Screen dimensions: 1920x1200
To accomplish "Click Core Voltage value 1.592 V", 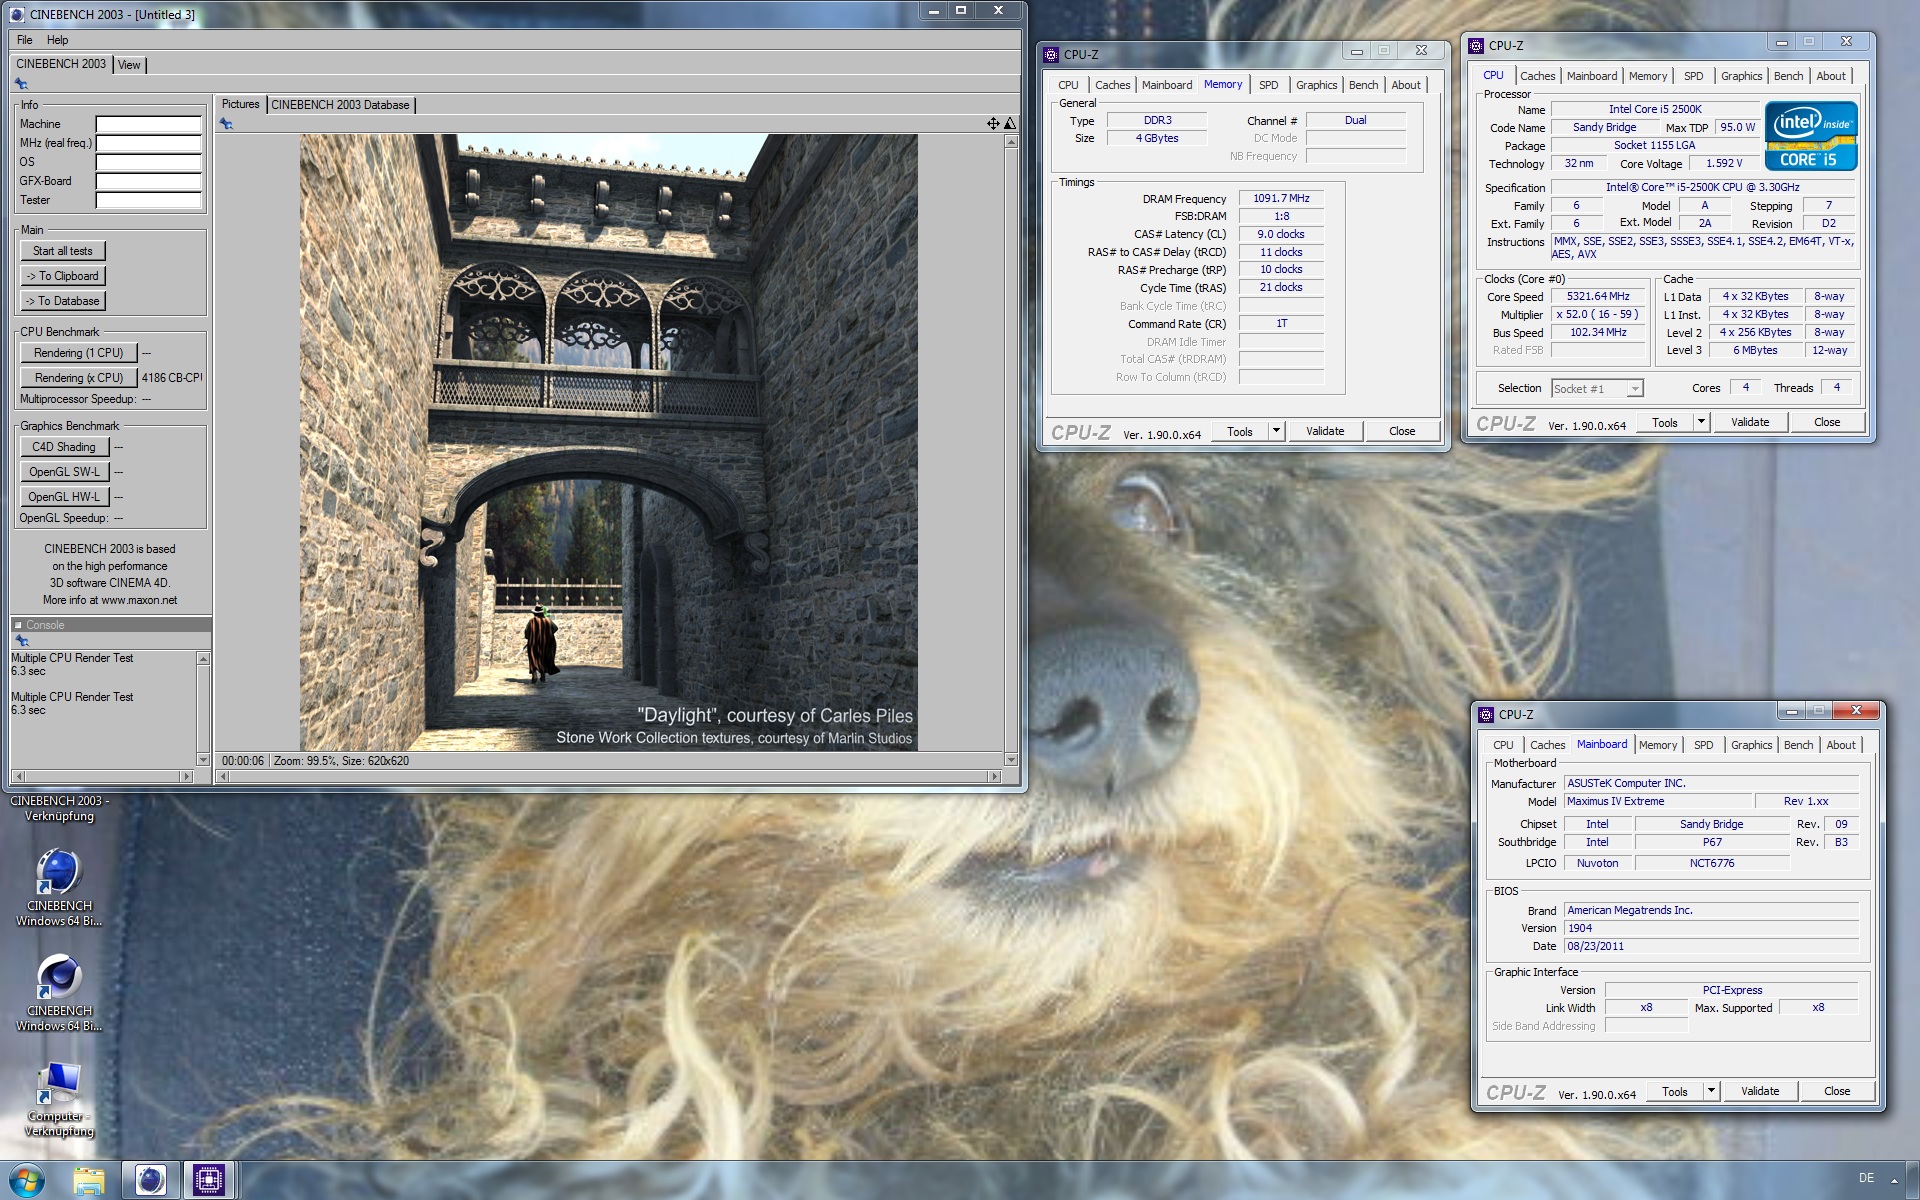I will pyautogui.click(x=1724, y=163).
